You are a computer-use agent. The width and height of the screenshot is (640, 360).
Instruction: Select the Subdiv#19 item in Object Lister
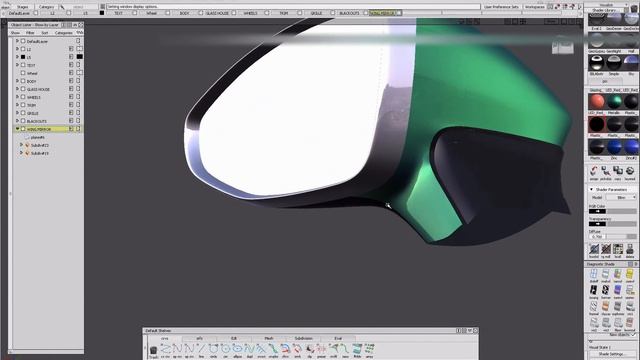coord(40,153)
